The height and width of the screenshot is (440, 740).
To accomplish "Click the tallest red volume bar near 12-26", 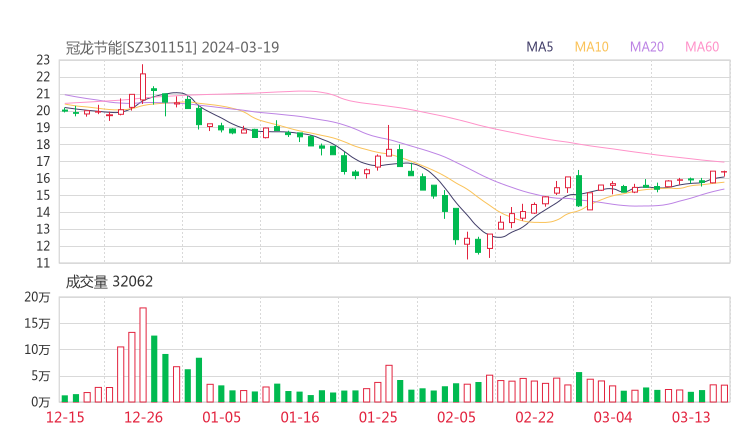I will click(x=143, y=355).
